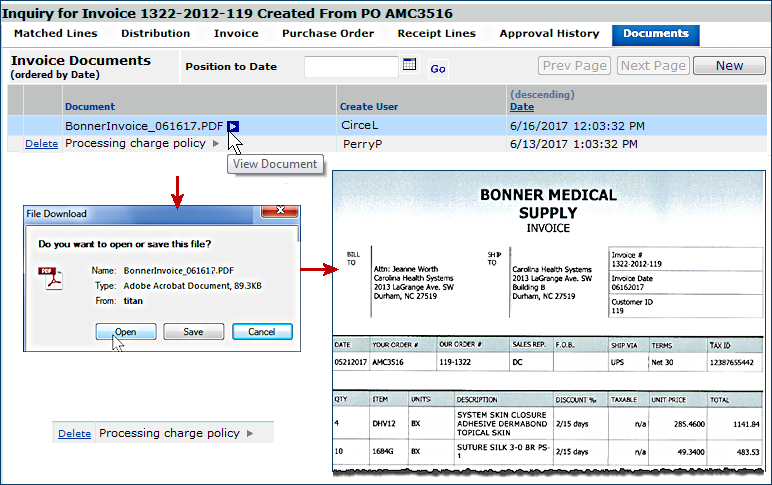This screenshot has height=485, width=772.
Task: Click Delete link in the Processing charge policy row
Action: [x=41, y=144]
